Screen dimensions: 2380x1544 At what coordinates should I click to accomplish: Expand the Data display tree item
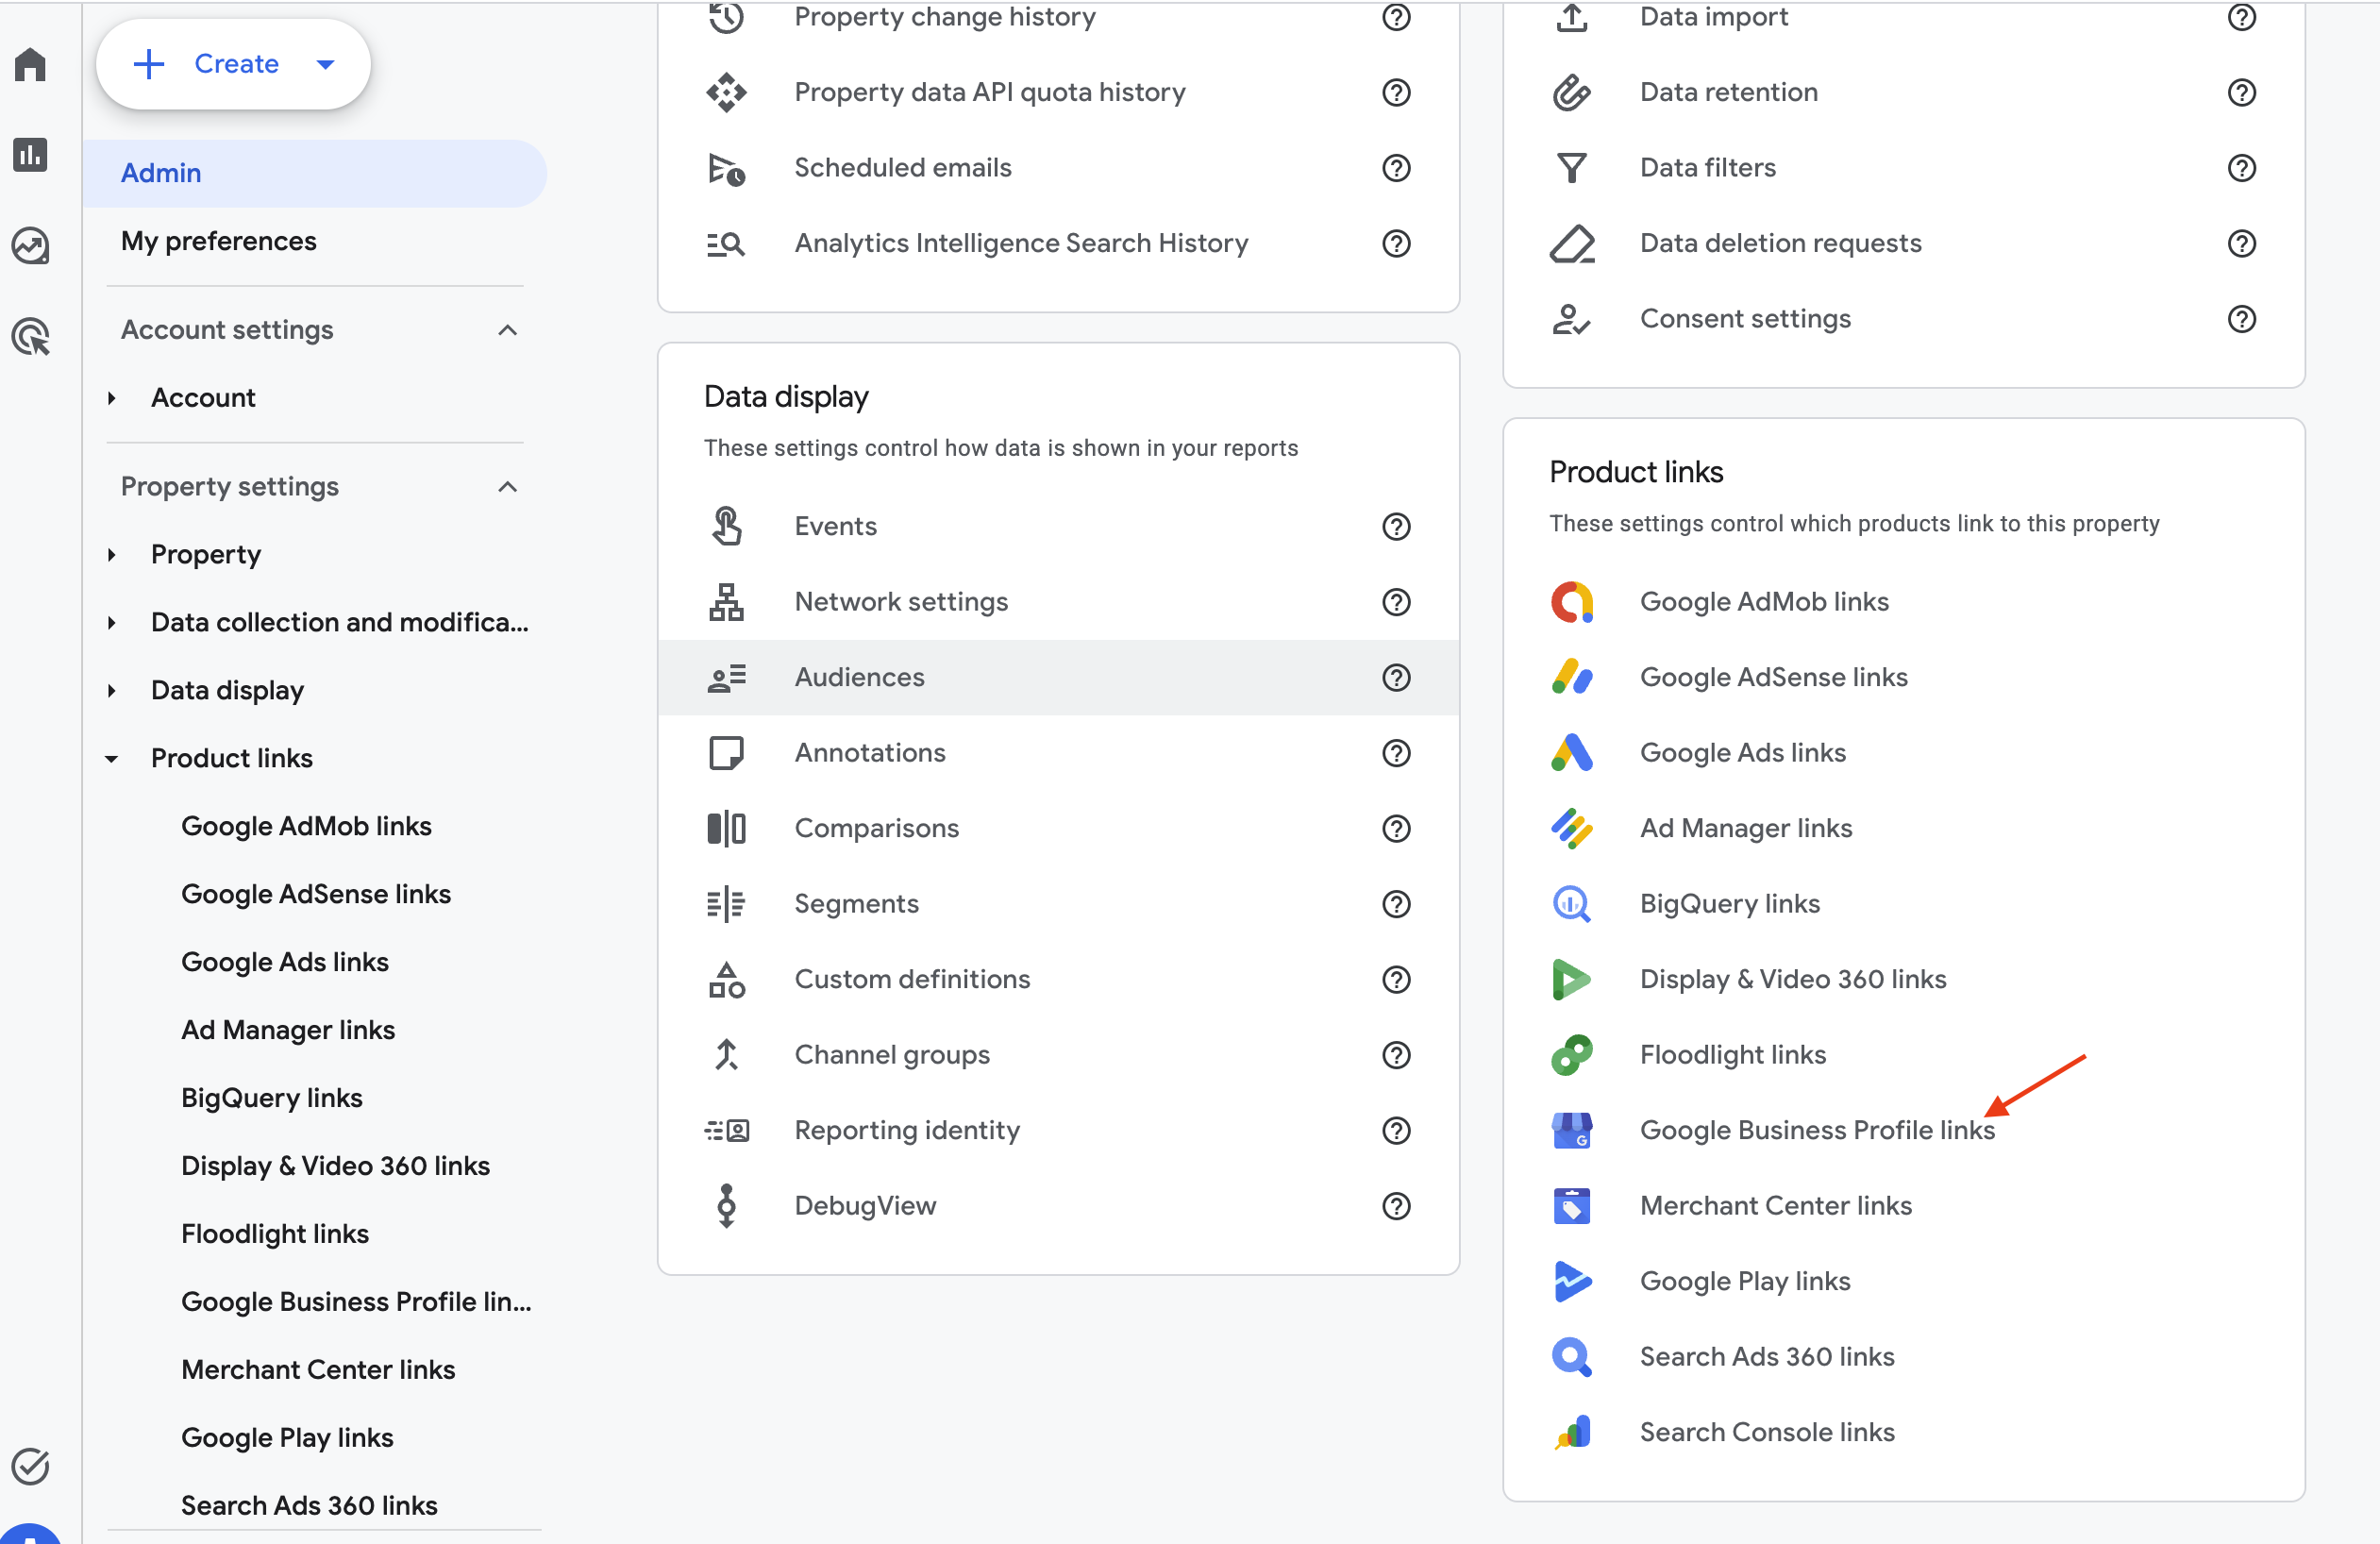[112, 691]
